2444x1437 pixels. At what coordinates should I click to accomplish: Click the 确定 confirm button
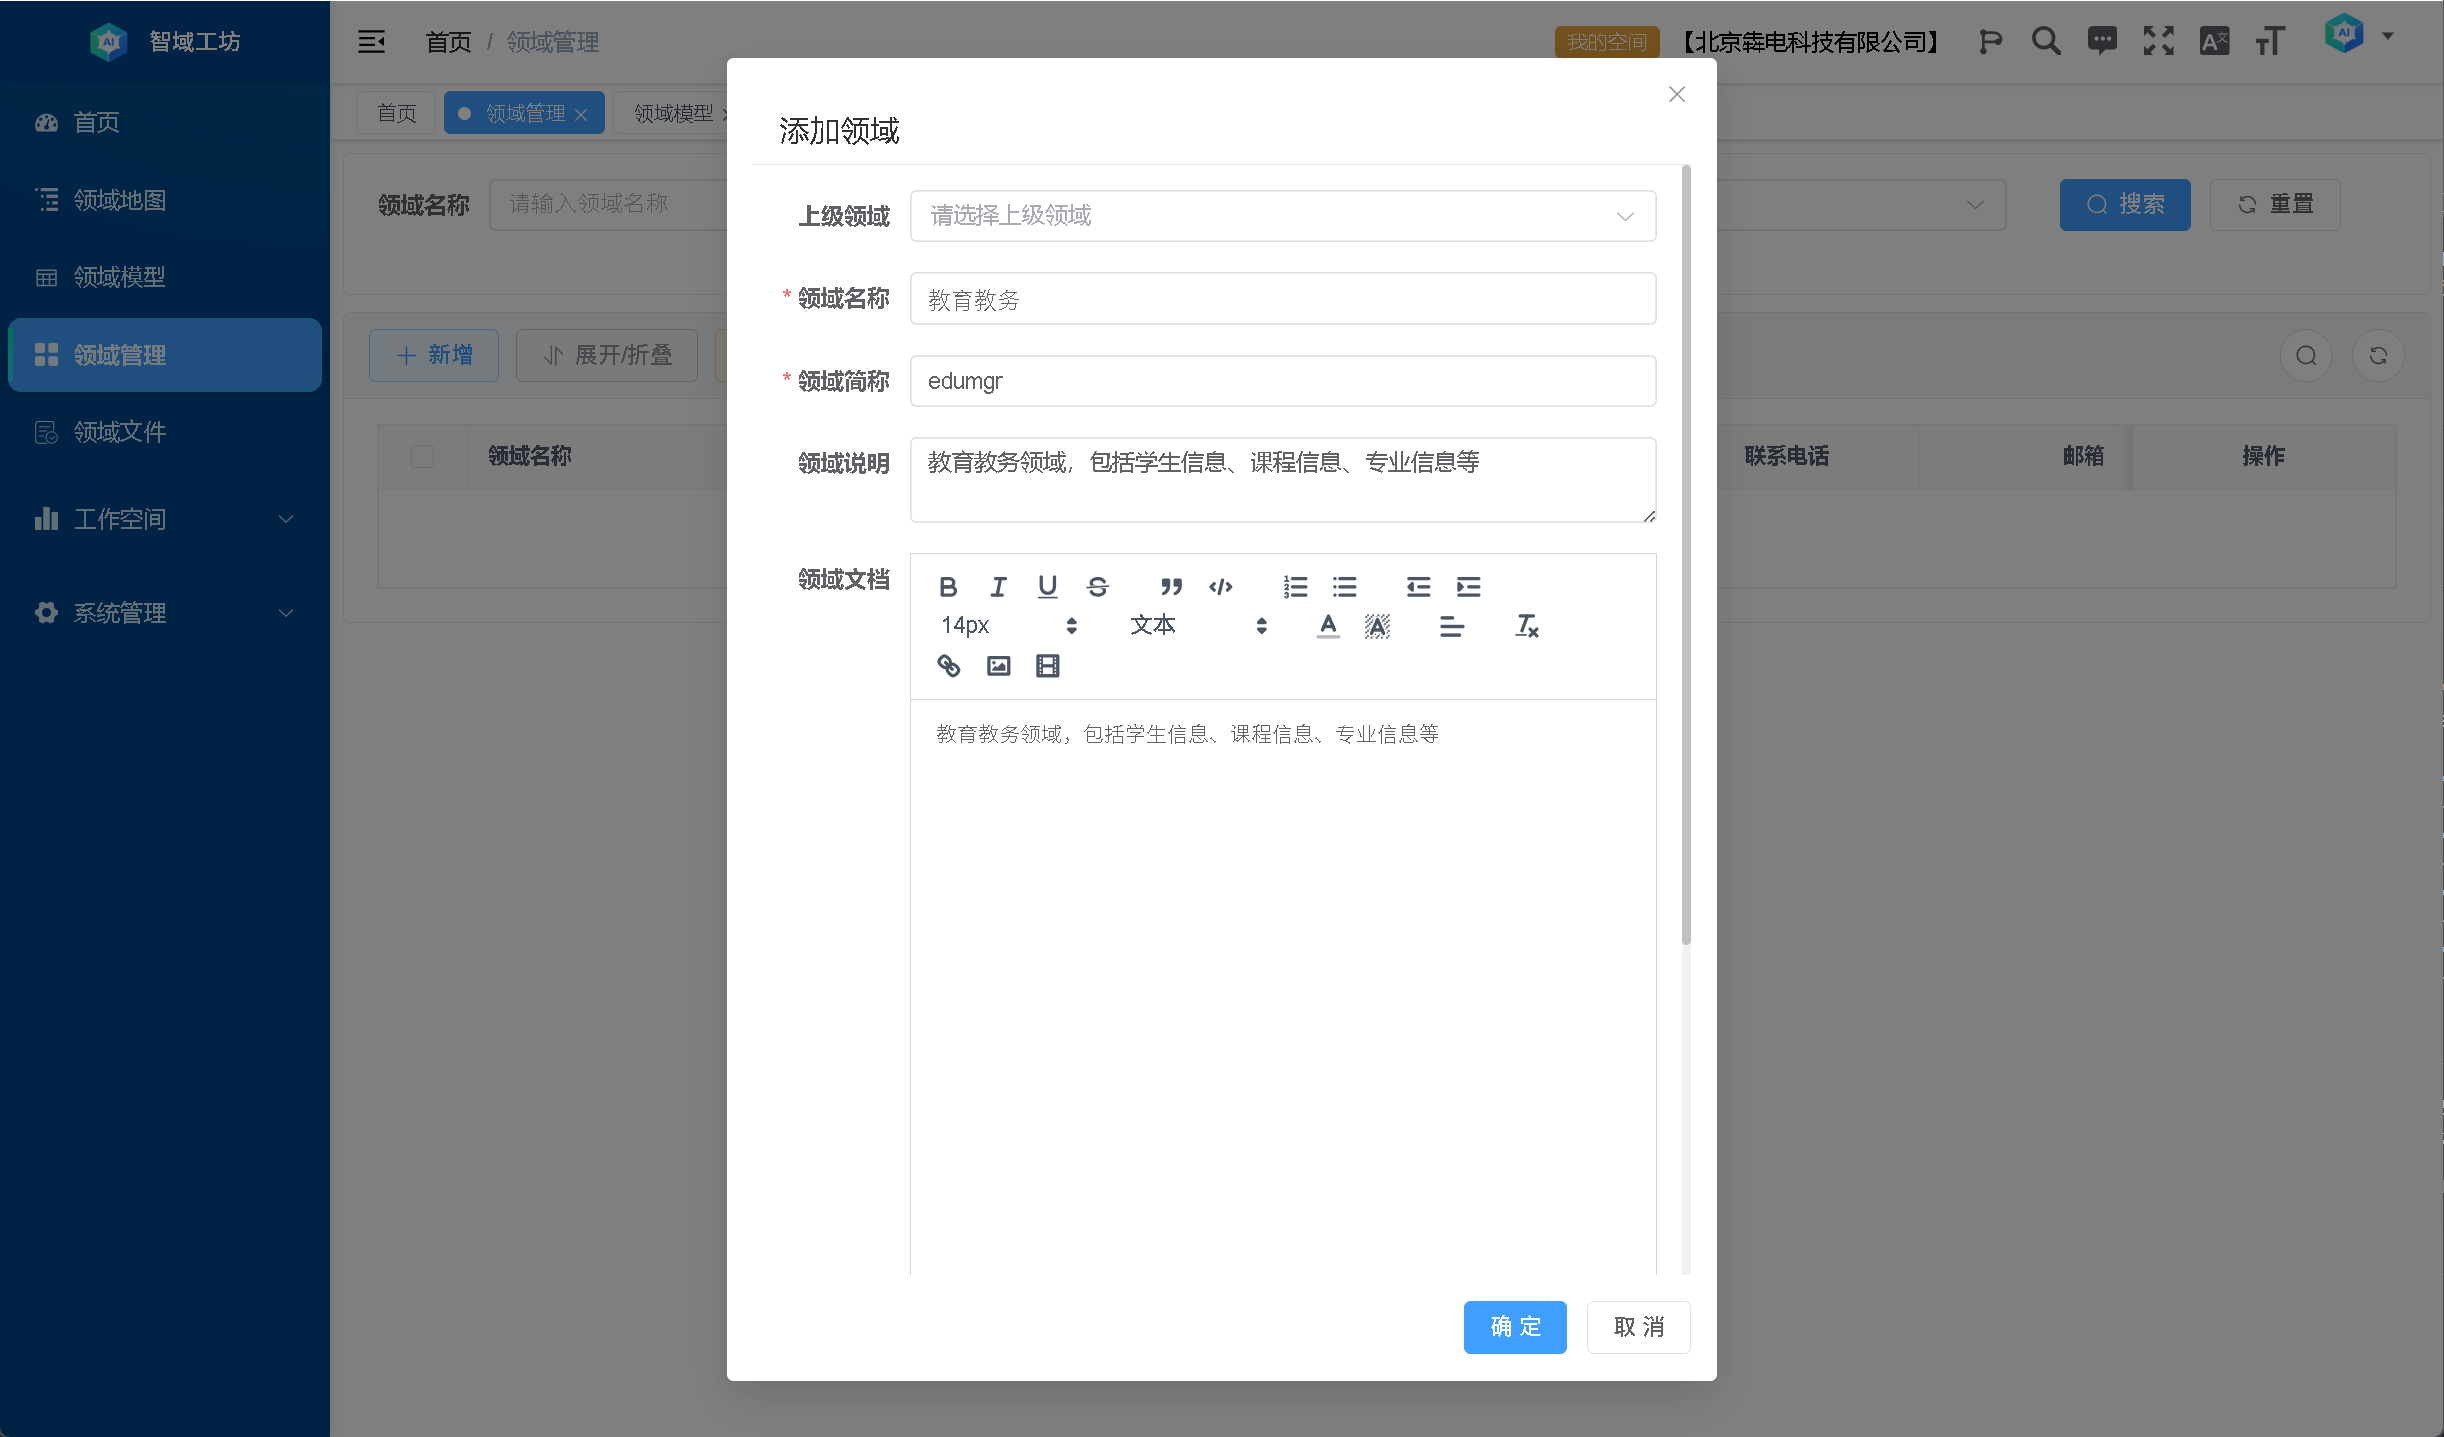[1514, 1327]
